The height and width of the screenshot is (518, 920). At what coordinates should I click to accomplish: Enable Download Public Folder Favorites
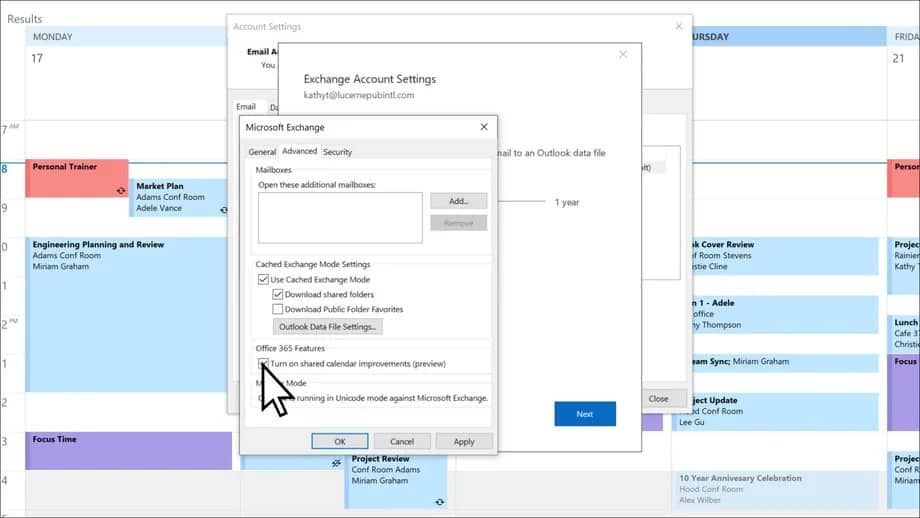(278, 310)
